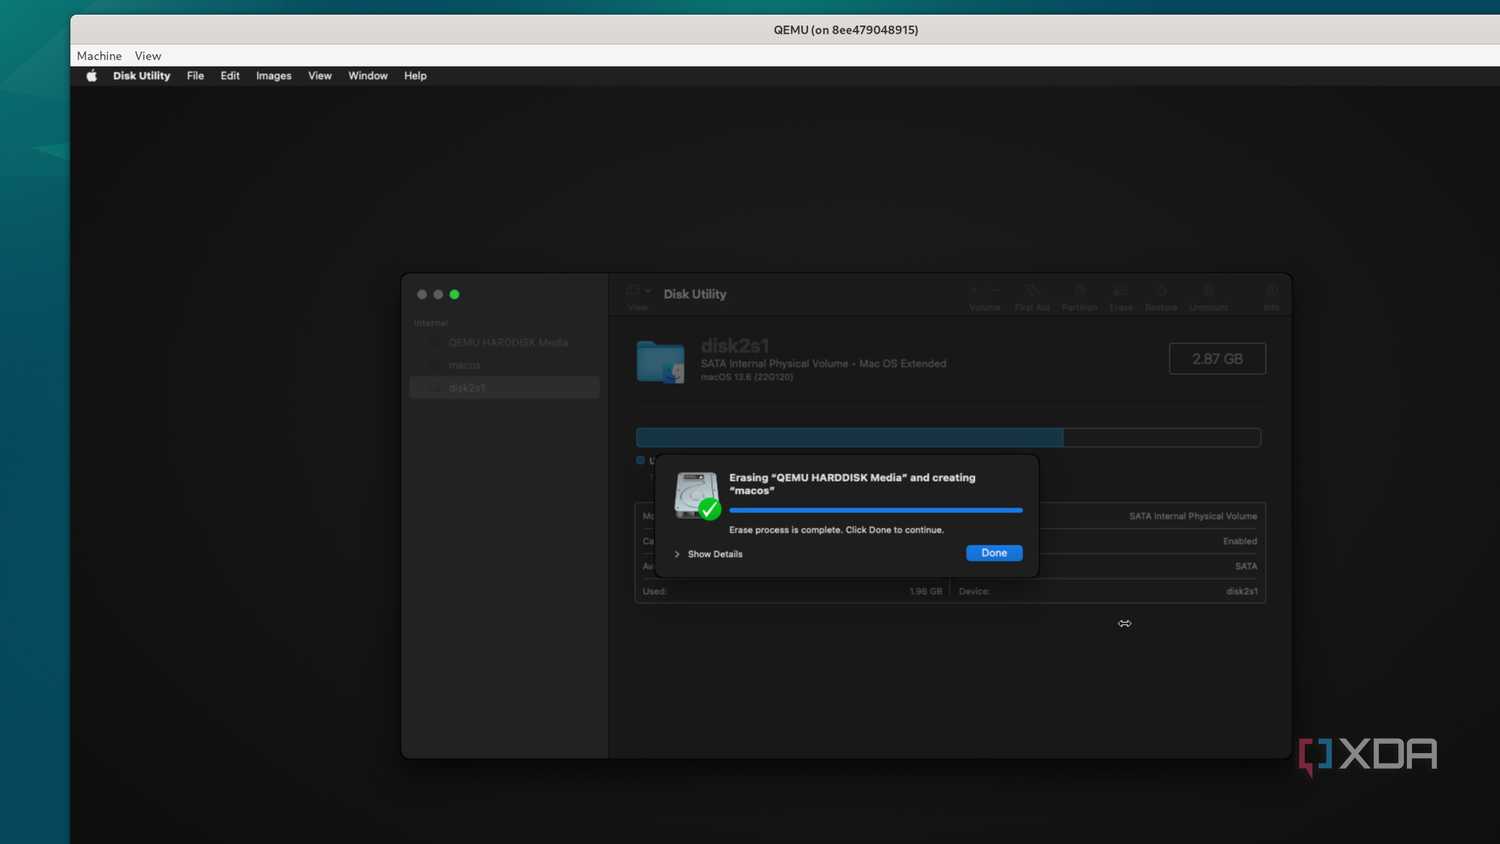1500x844 pixels.
Task: Select QEMU HARDDISK Media in the sidebar
Action: pos(505,342)
